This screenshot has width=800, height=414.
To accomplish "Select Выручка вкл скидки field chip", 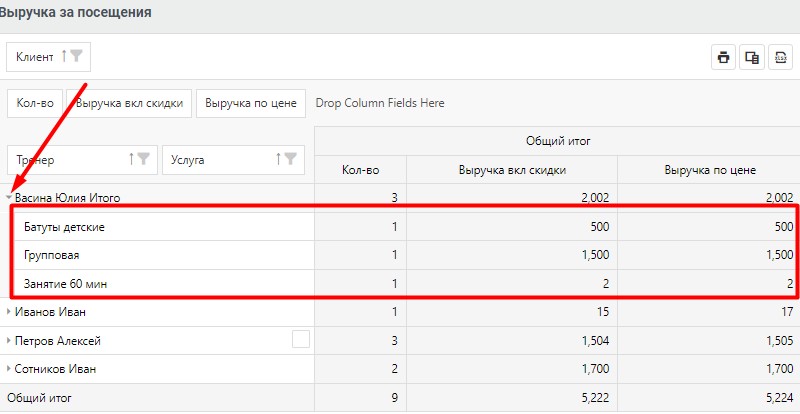I will click(x=129, y=103).
